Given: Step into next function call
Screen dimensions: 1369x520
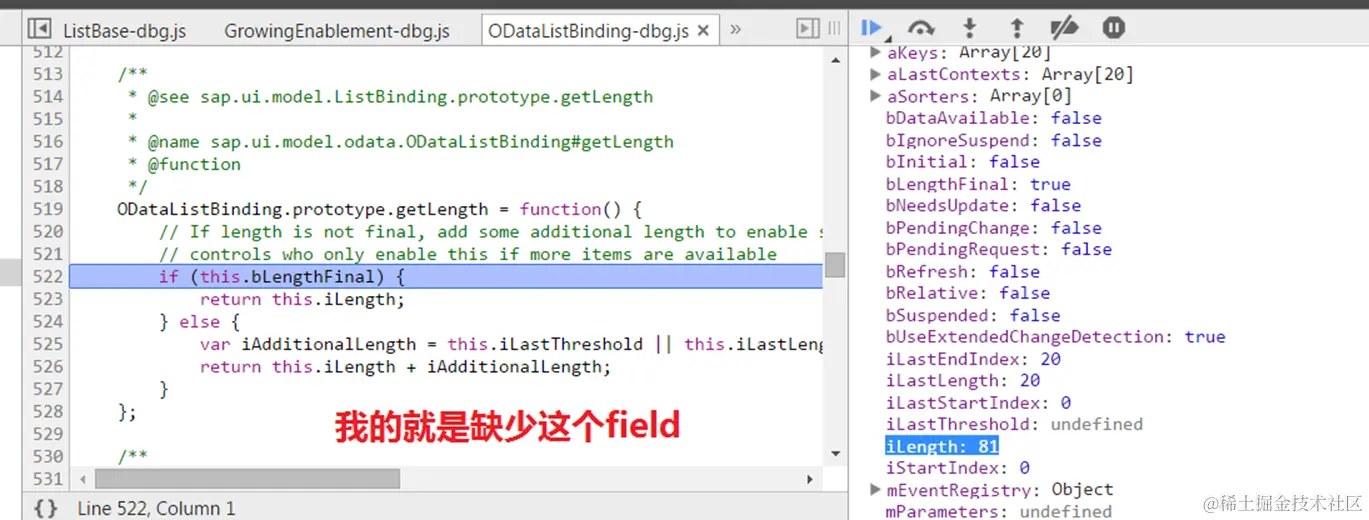Looking at the screenshot, I should pyautogui.click(x=969, y=28).
